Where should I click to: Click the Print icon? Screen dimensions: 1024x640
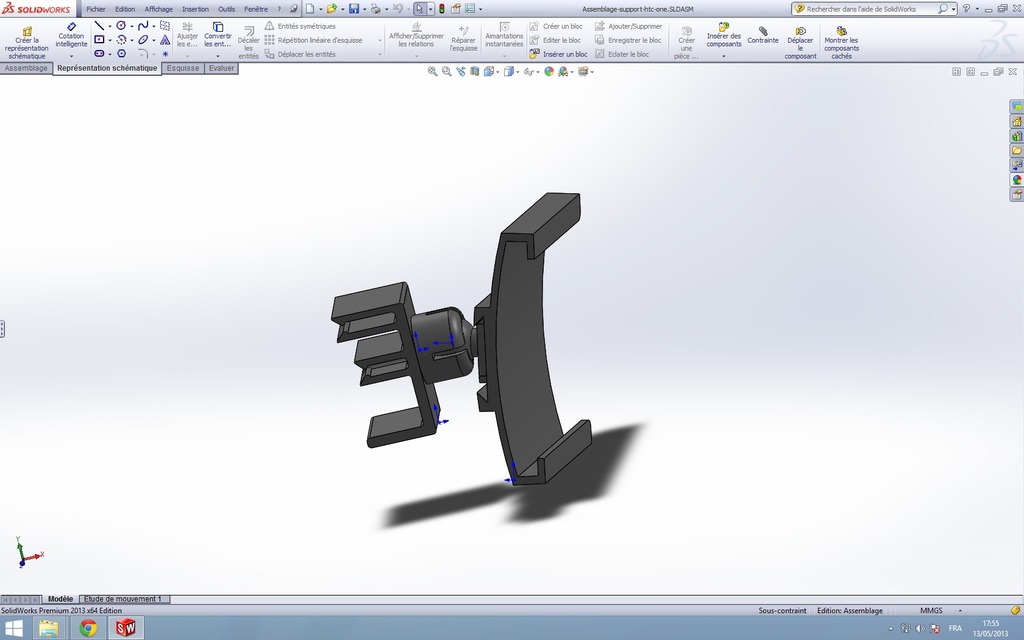point(376,9)
